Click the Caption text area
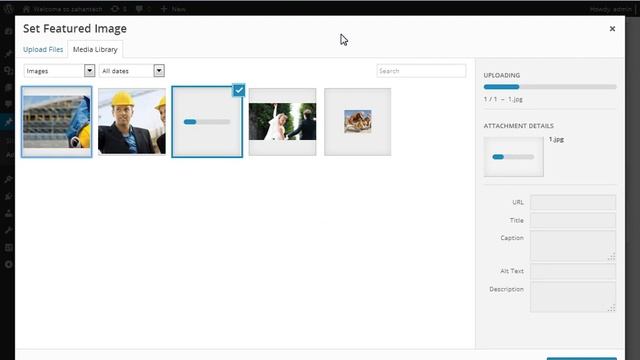Image resolution: width=640 pixels, height=360 pixels. point(573,245)
